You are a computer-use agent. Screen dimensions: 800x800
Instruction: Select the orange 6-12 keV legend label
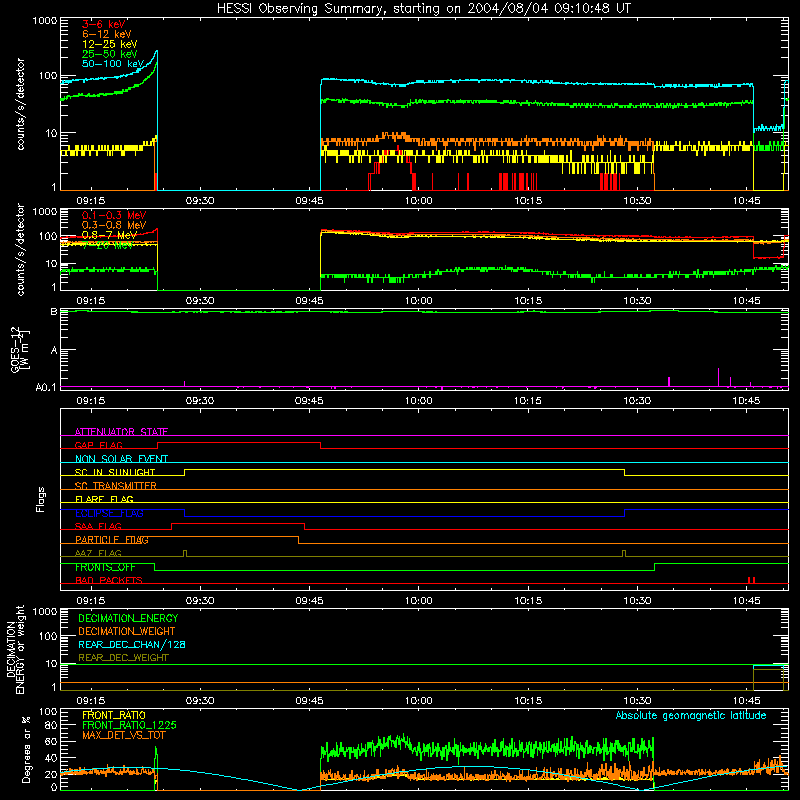[106, 34]
